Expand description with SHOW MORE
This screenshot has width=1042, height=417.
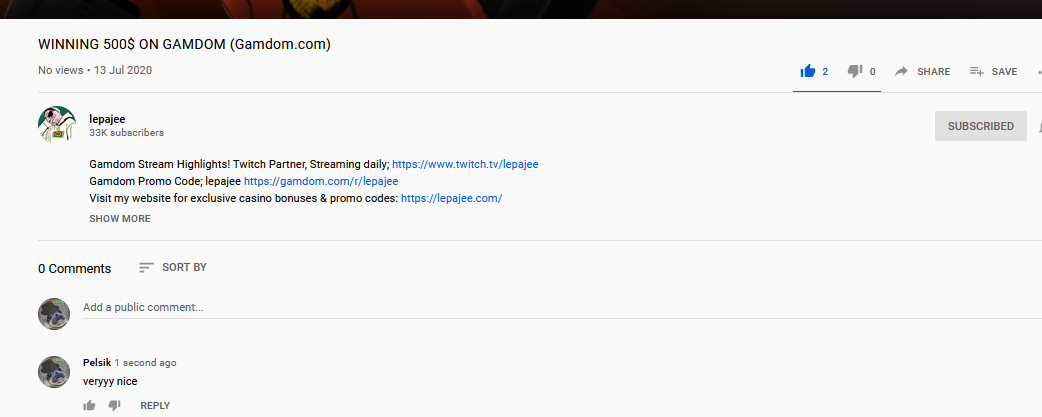[x=120, y=218]
